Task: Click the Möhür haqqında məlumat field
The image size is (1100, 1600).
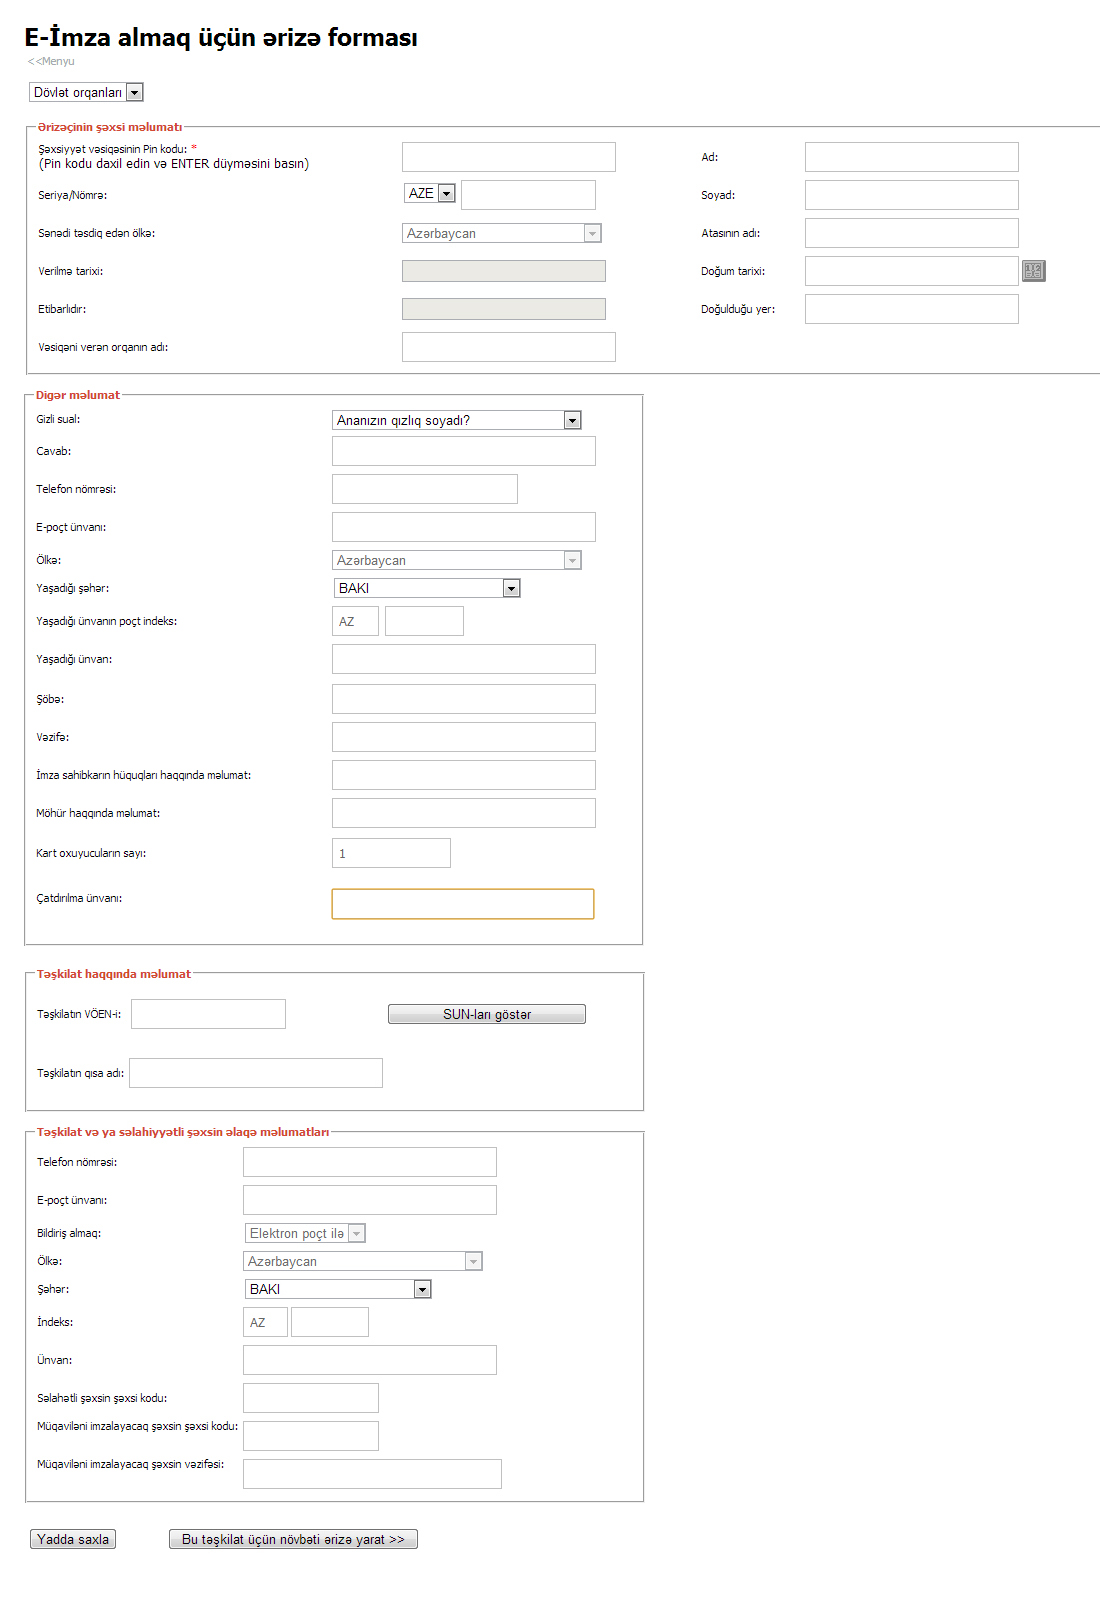Action: pos(464,813)
